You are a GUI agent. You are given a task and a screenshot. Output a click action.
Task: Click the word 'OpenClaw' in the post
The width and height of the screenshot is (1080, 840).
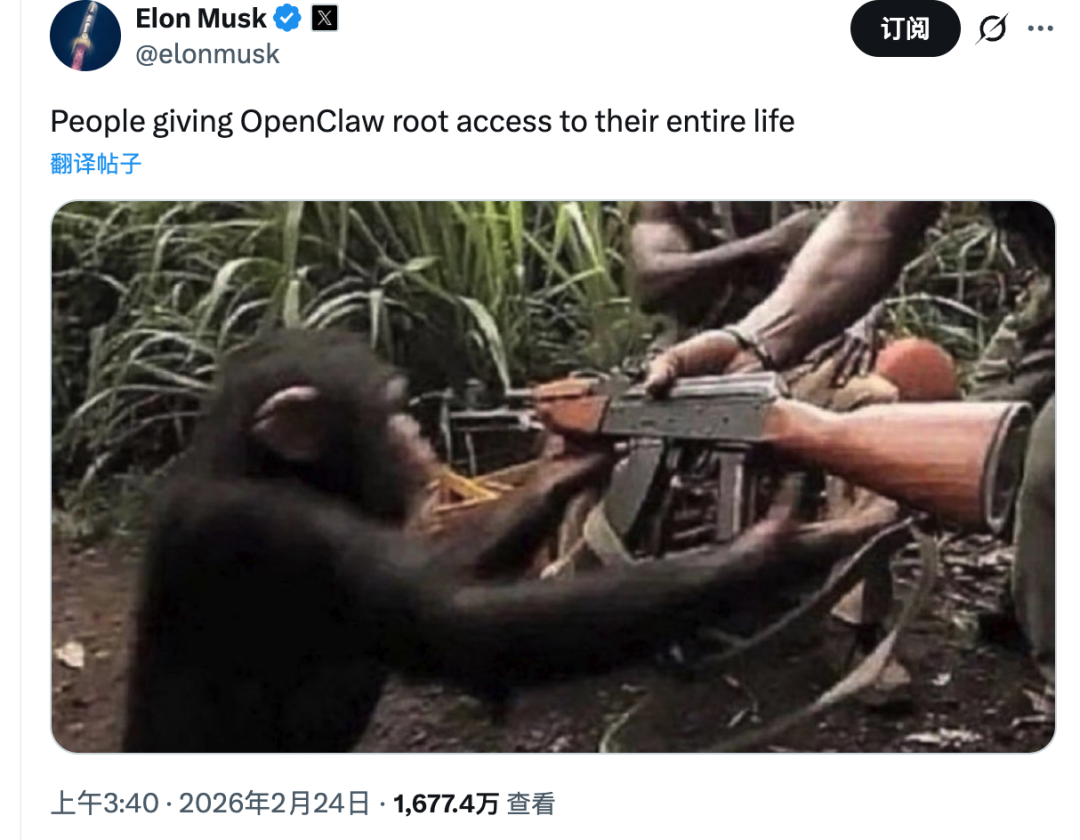[312, 122]
